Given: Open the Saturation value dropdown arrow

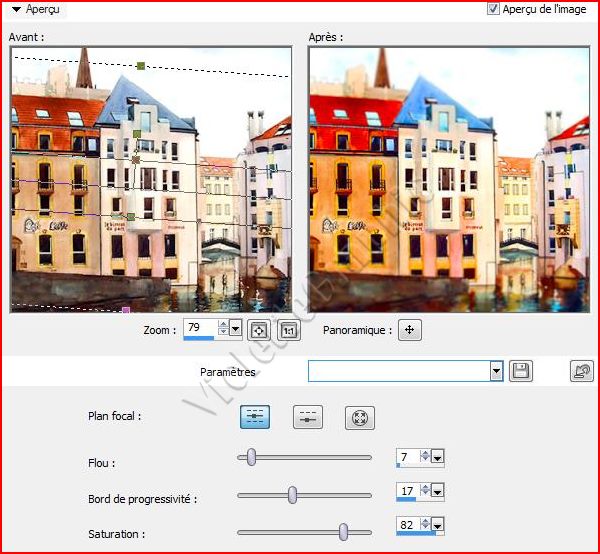Looking at the screenshot, I should pos(437,526).
